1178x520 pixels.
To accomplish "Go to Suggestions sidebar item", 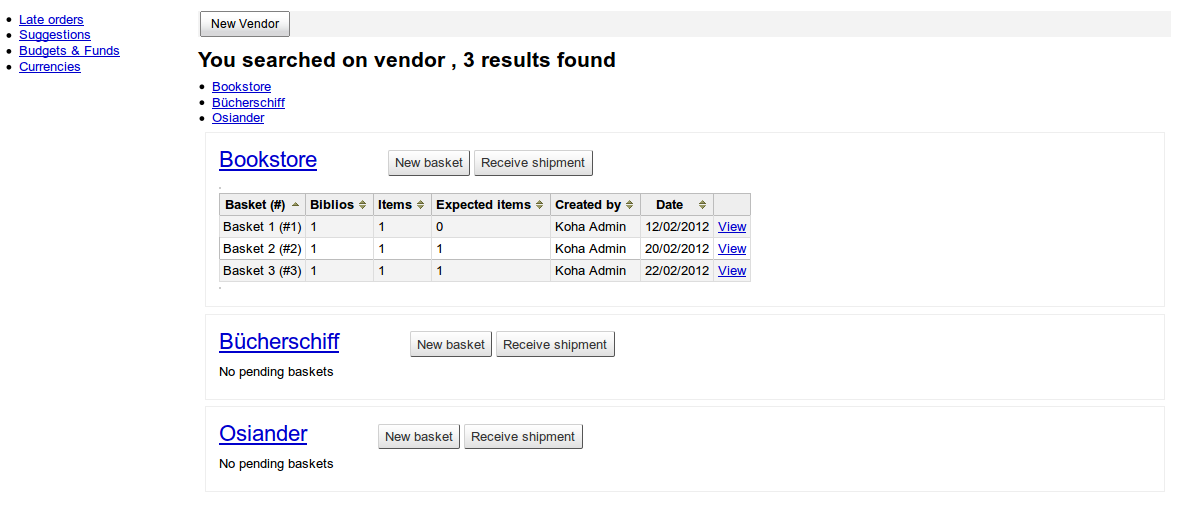I will (x=55, y=35).
